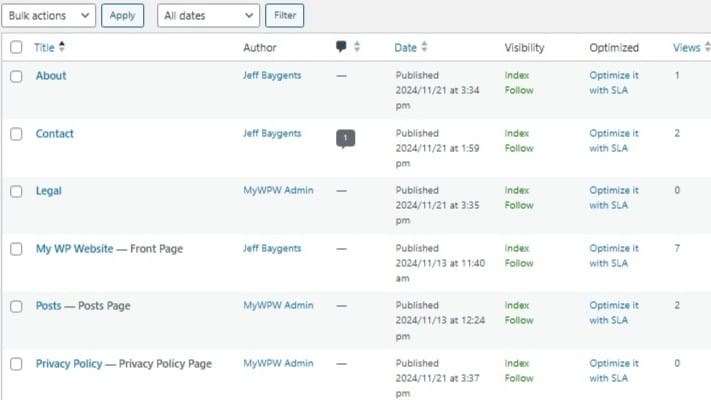Expand the All dates dropdown
The height and width of the screenshot is (400, 711).
tap(208, 16)
